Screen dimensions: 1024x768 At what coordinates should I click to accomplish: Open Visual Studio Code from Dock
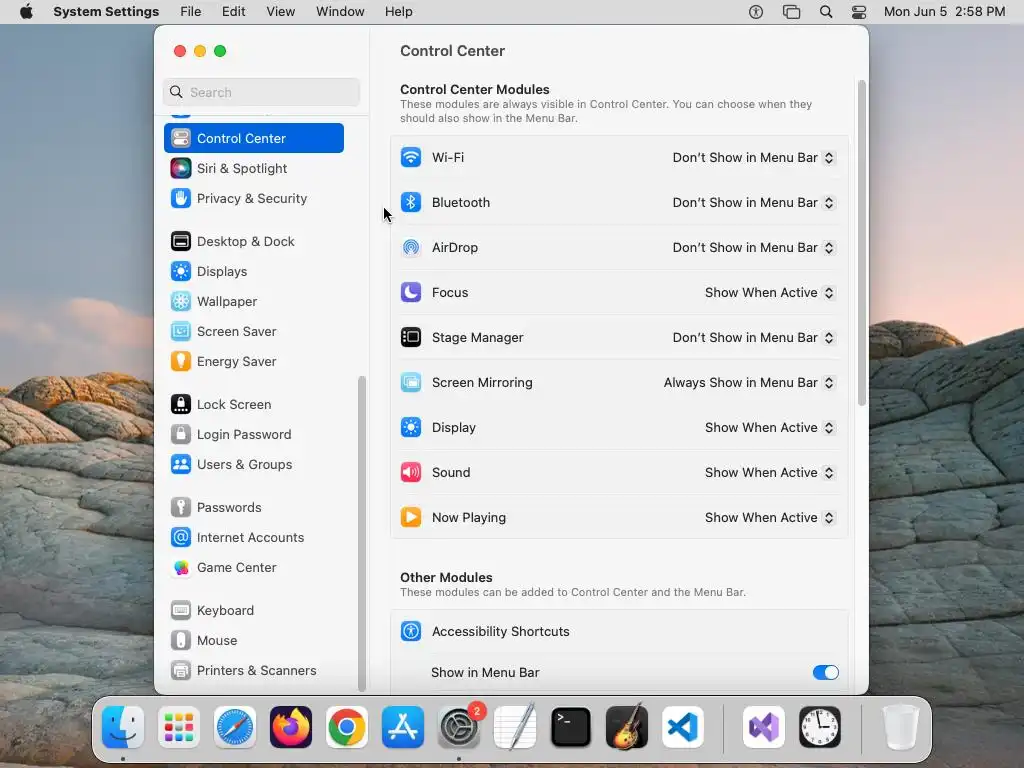[x=683, y=727]
